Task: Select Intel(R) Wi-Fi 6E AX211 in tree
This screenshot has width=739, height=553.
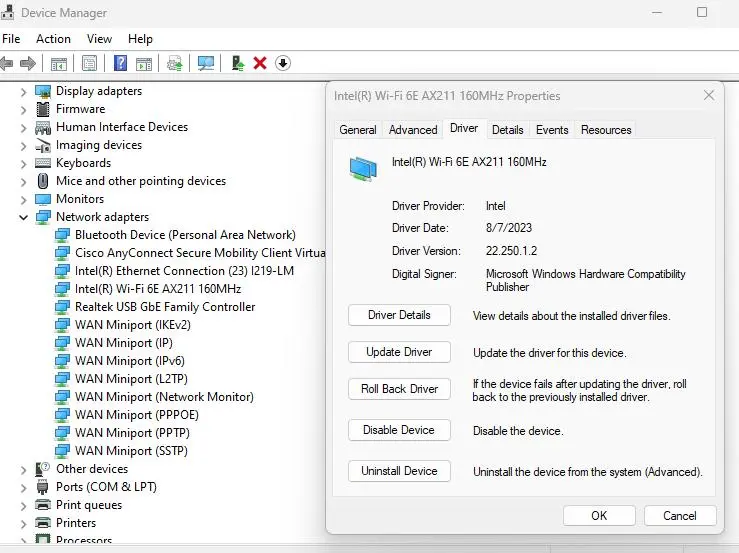Action: [x=158, y=289]
